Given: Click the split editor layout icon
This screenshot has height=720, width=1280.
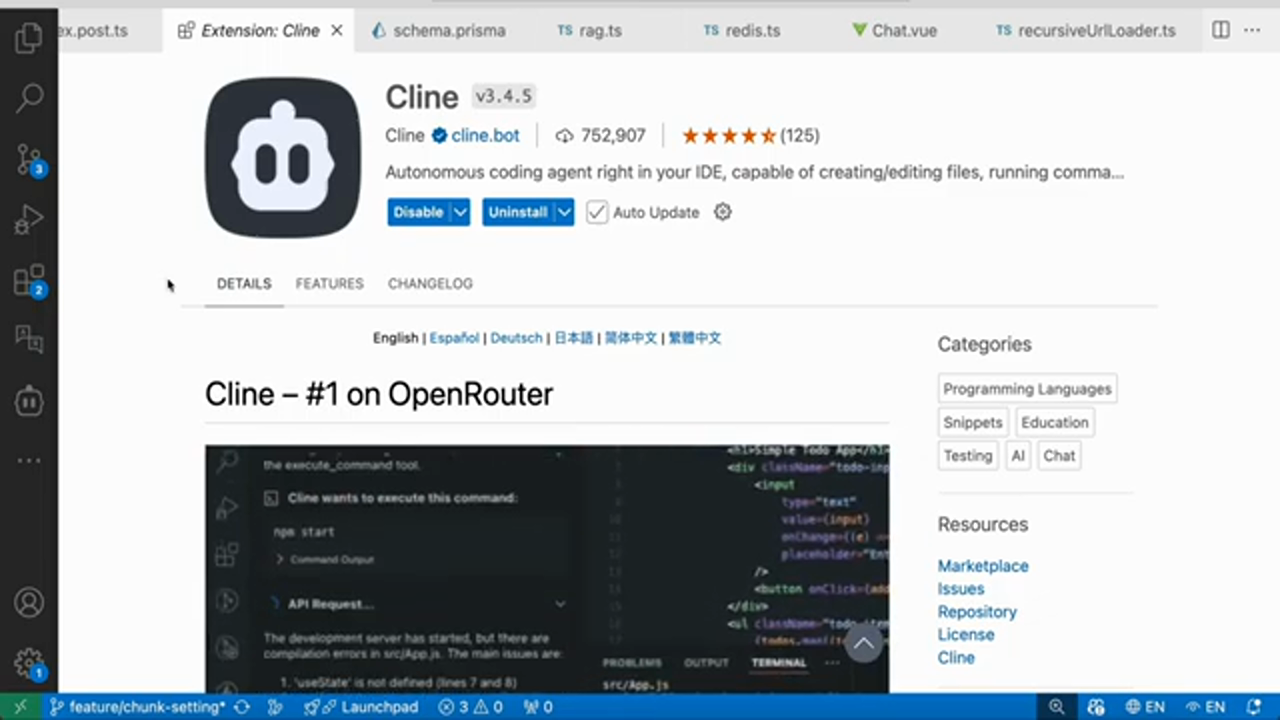Looking at the screenshot, I should point(1221,30).
